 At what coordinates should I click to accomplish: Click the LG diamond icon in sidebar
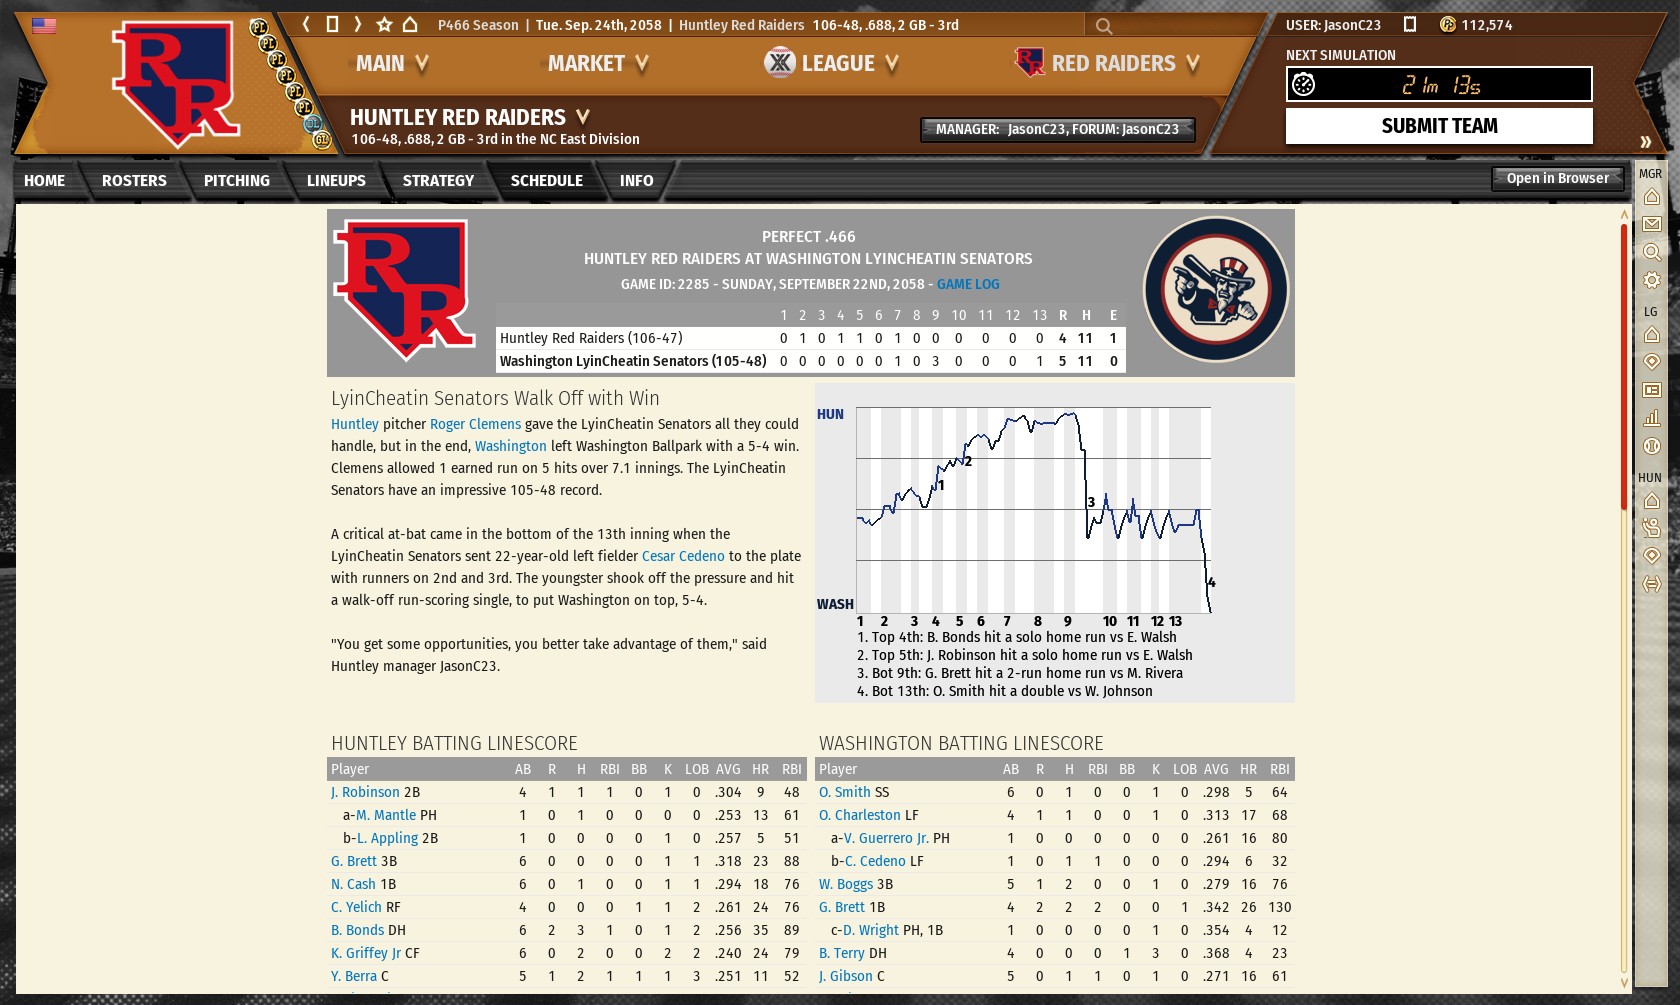coord(1652,362)
